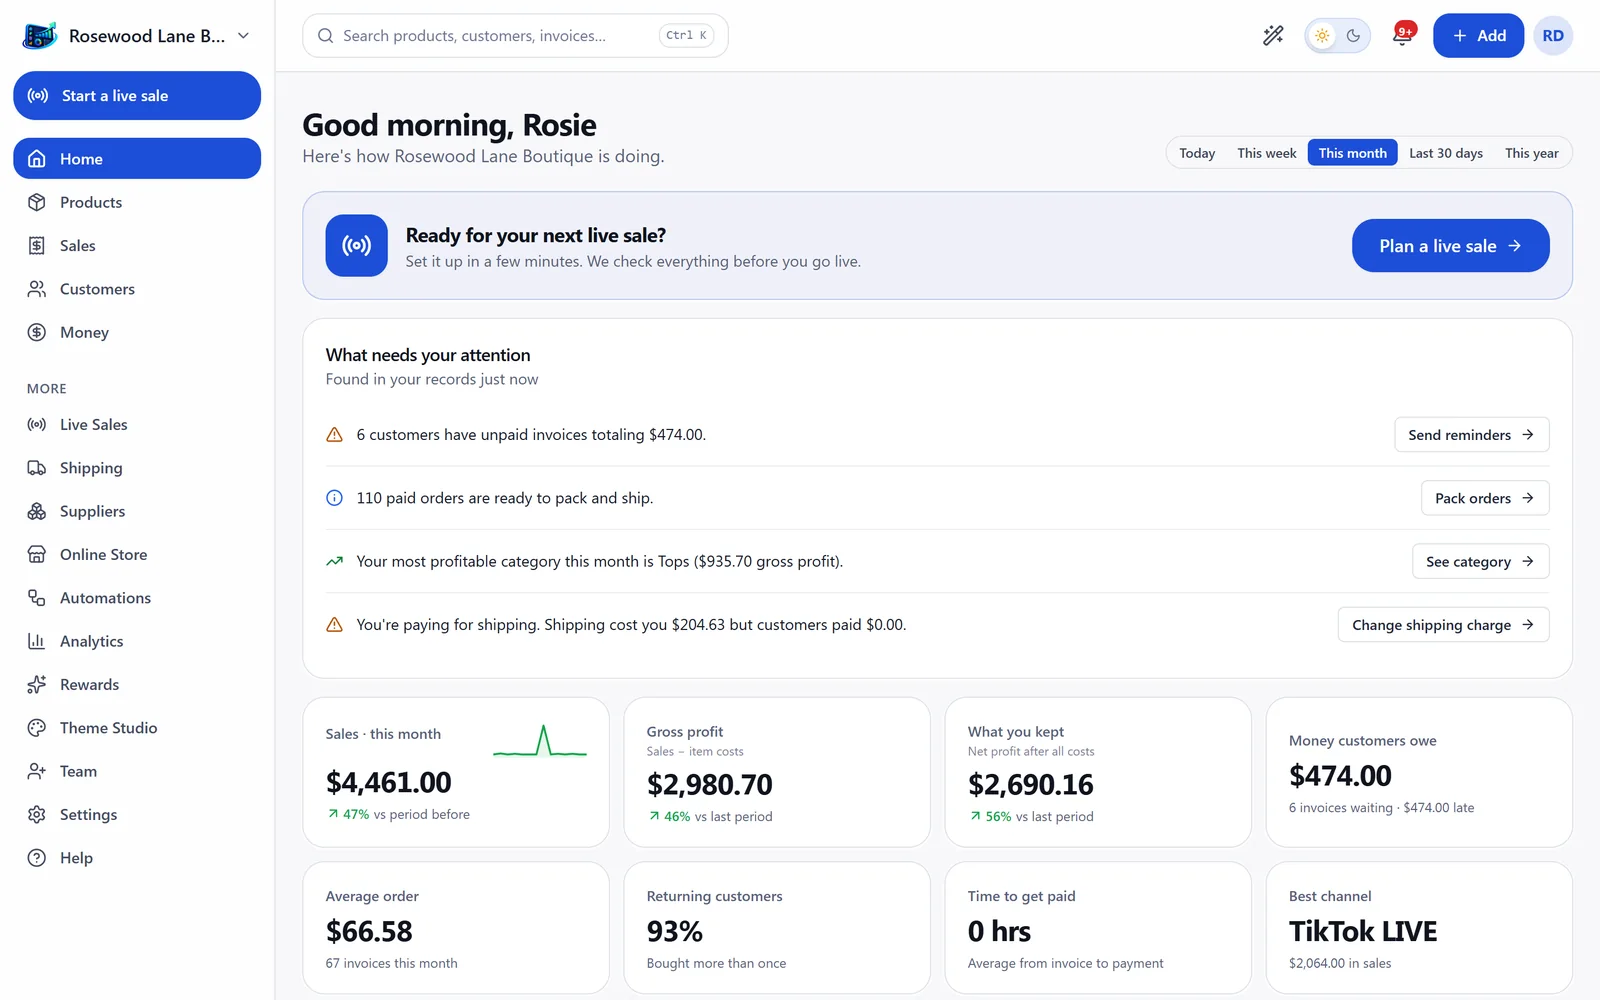Open the Money customers owe card

[x=1419, y=772]
